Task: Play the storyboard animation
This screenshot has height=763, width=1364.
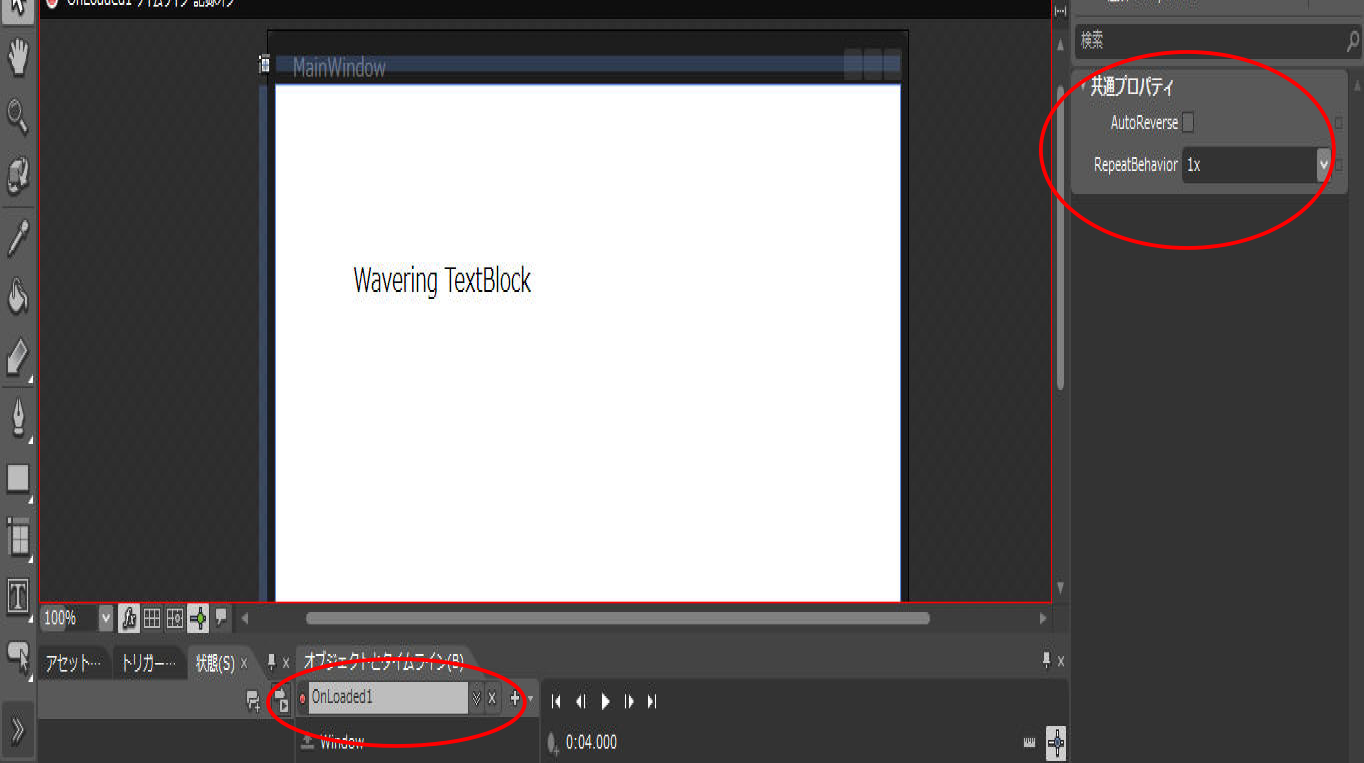Action: (605, 702)
